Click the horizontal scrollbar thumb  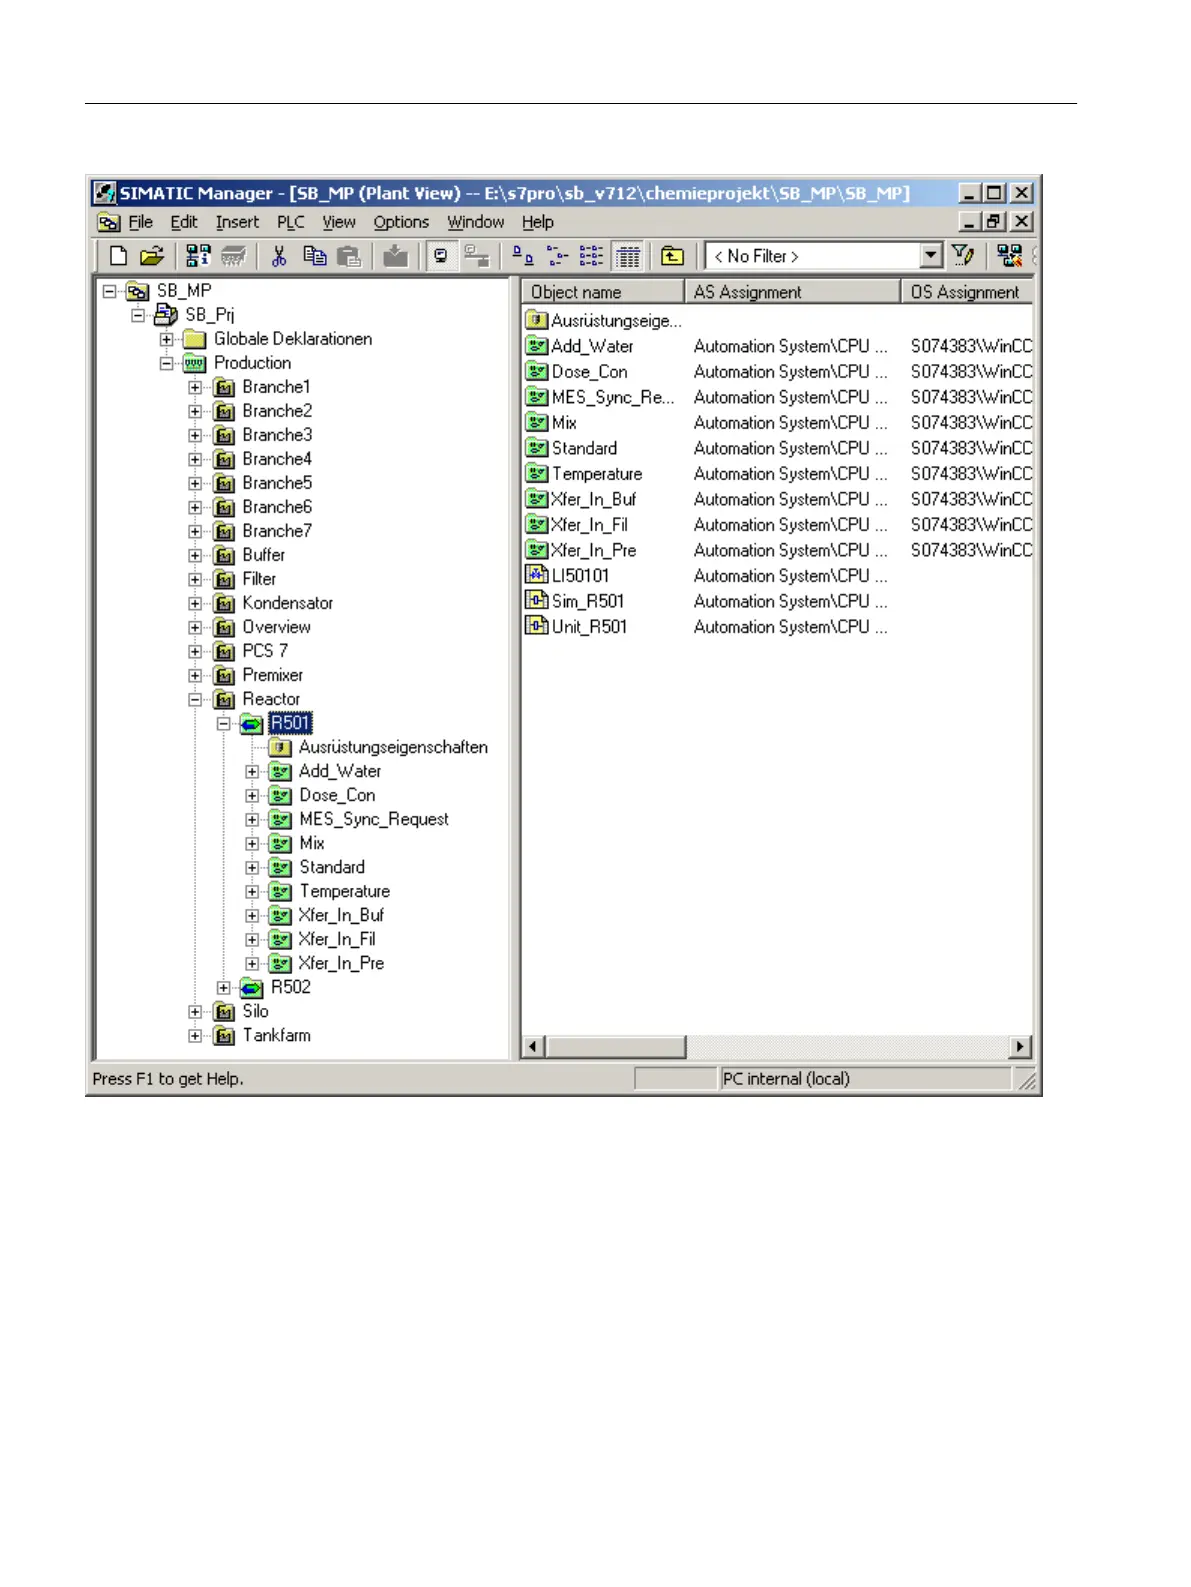[615, 1047]
